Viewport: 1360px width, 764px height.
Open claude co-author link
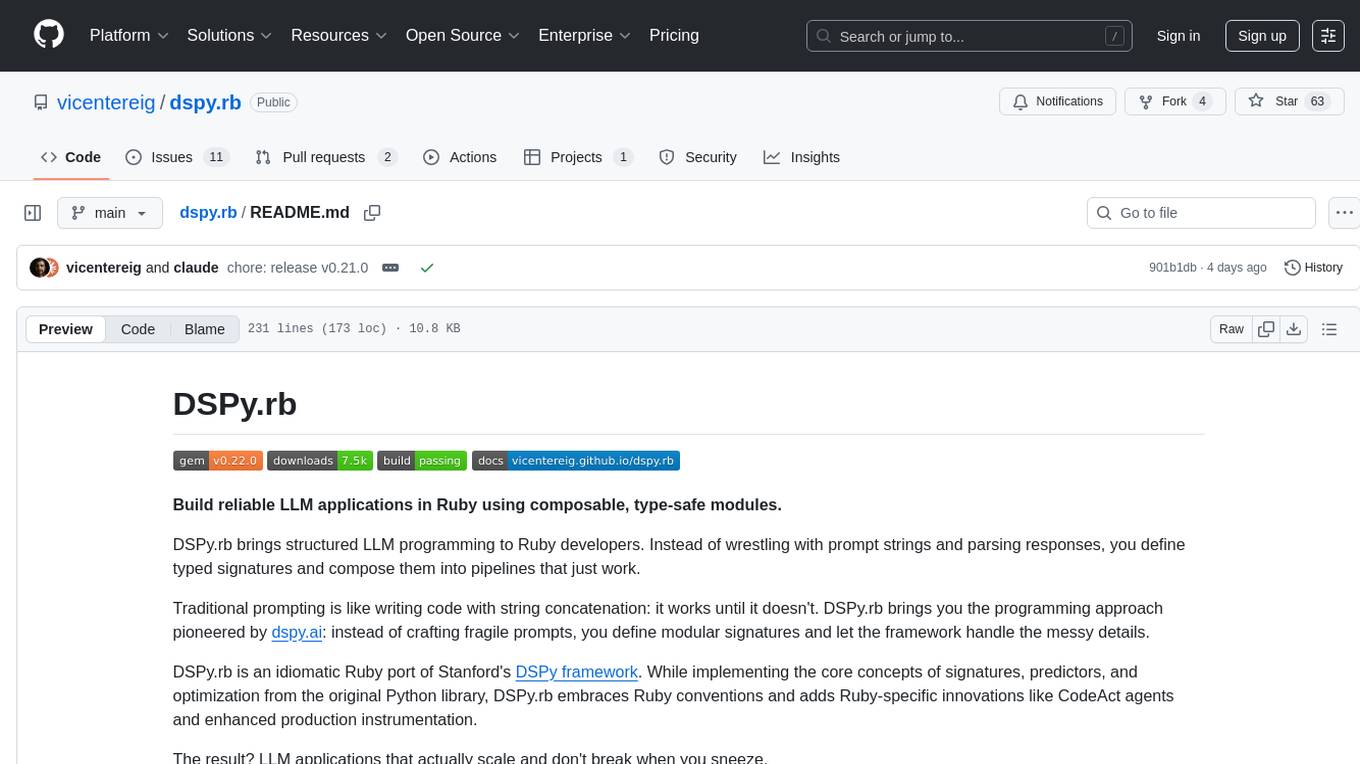(x=196, y=267)
